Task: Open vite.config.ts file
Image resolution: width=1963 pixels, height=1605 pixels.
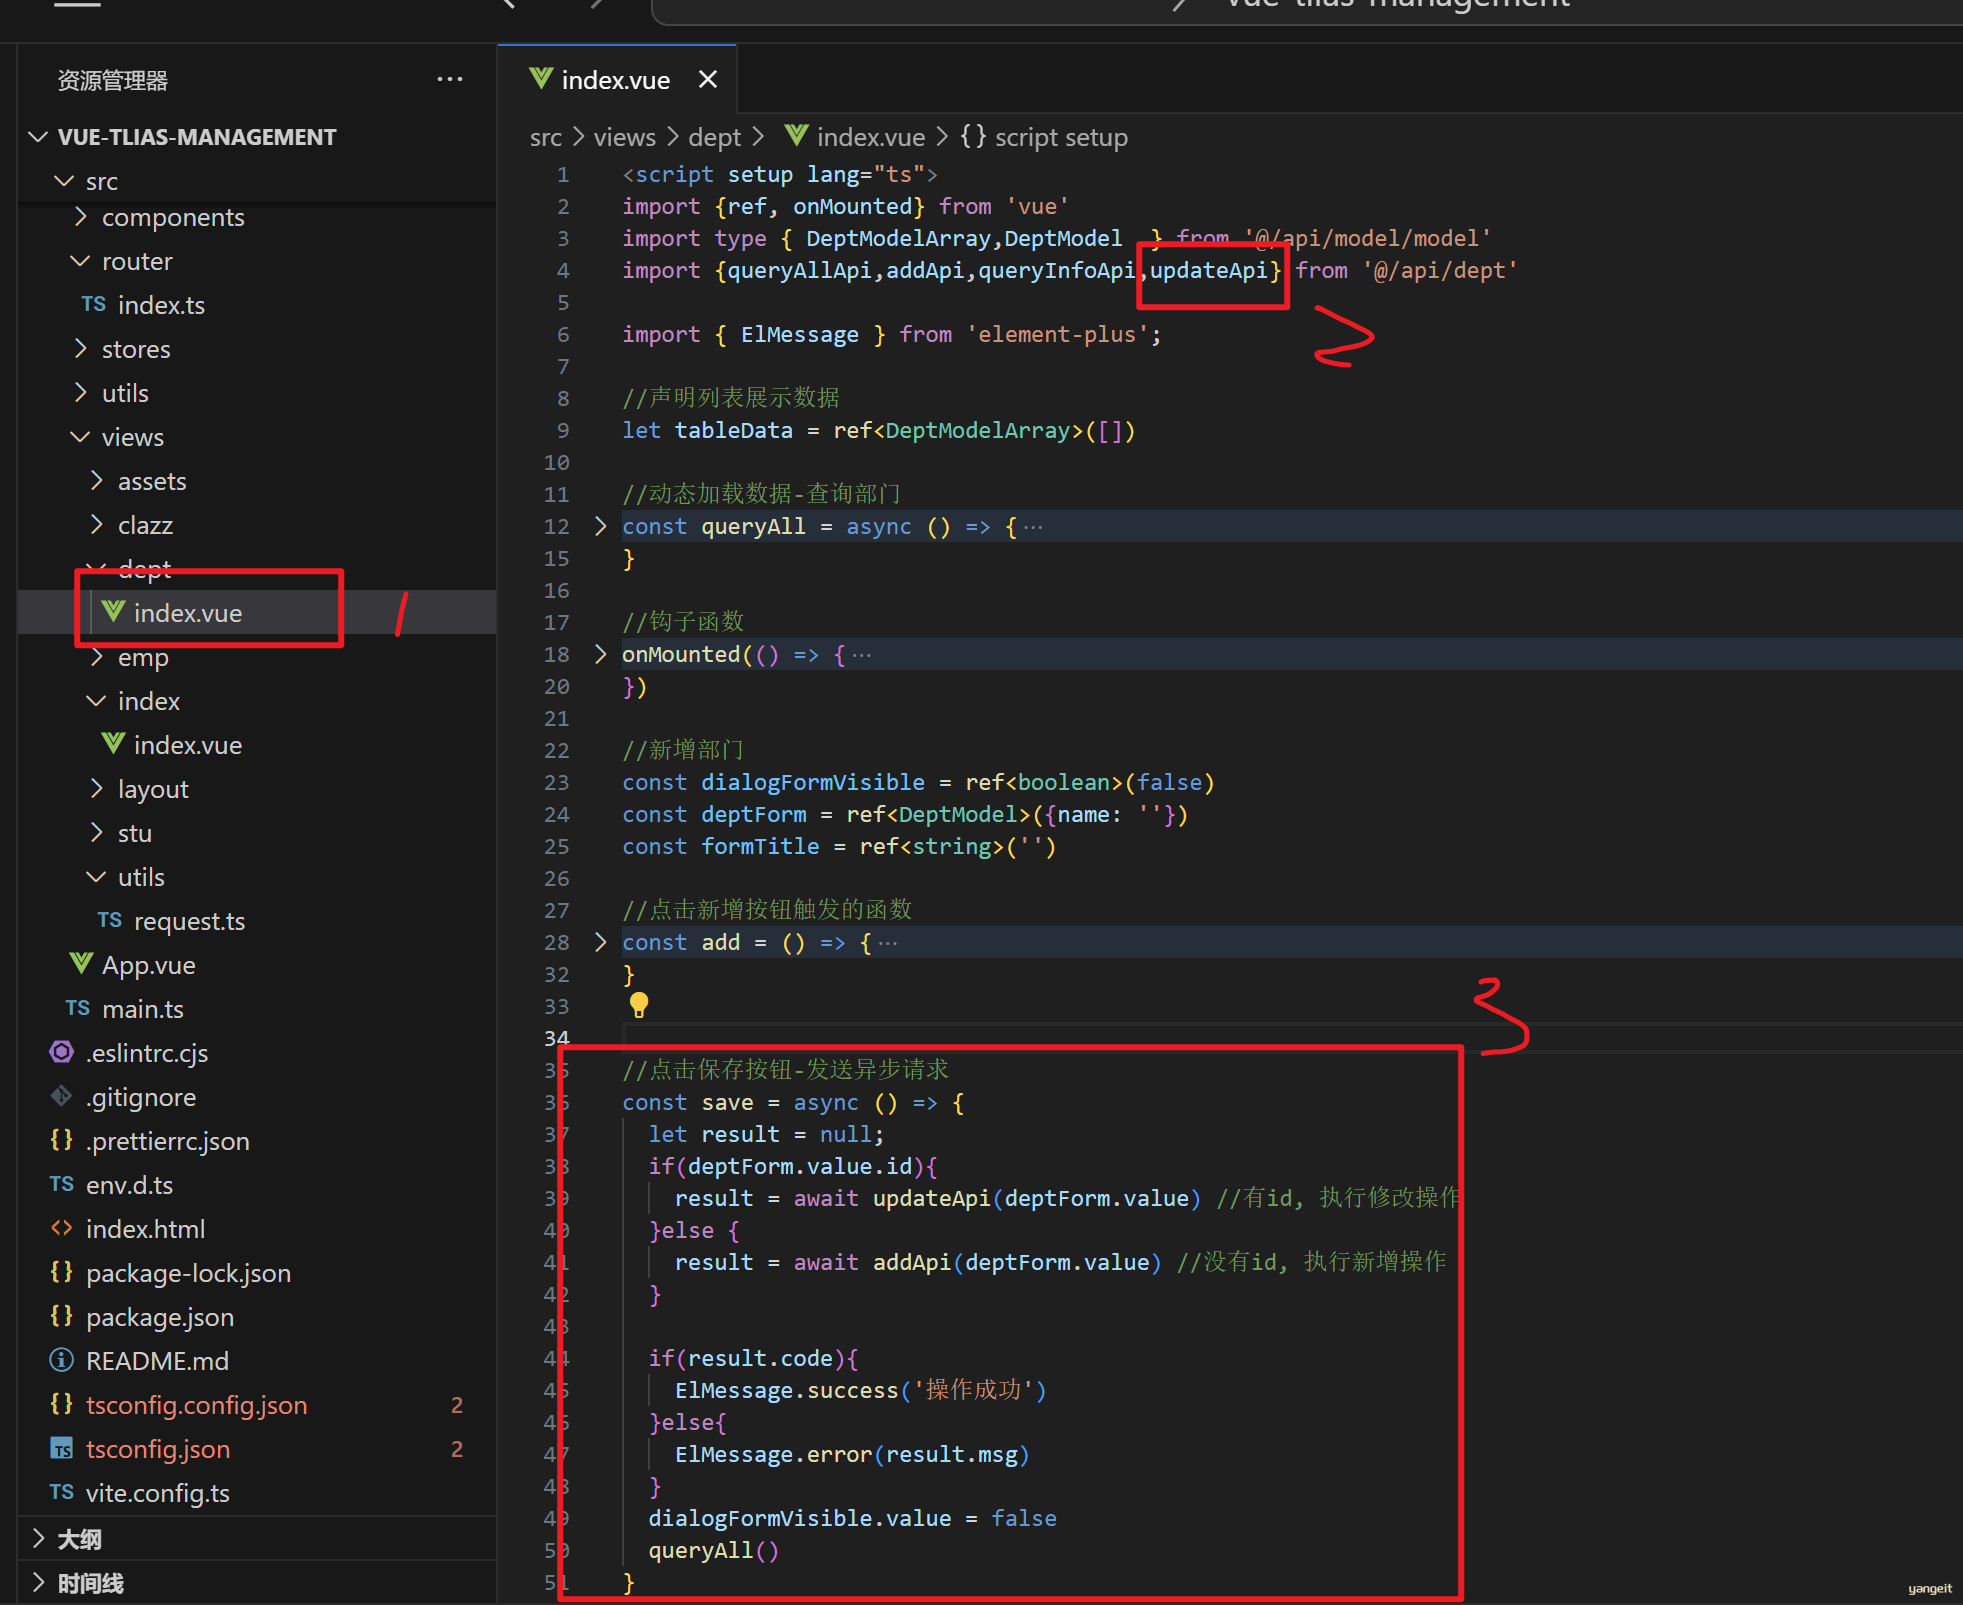Action: click(157, 1493)
